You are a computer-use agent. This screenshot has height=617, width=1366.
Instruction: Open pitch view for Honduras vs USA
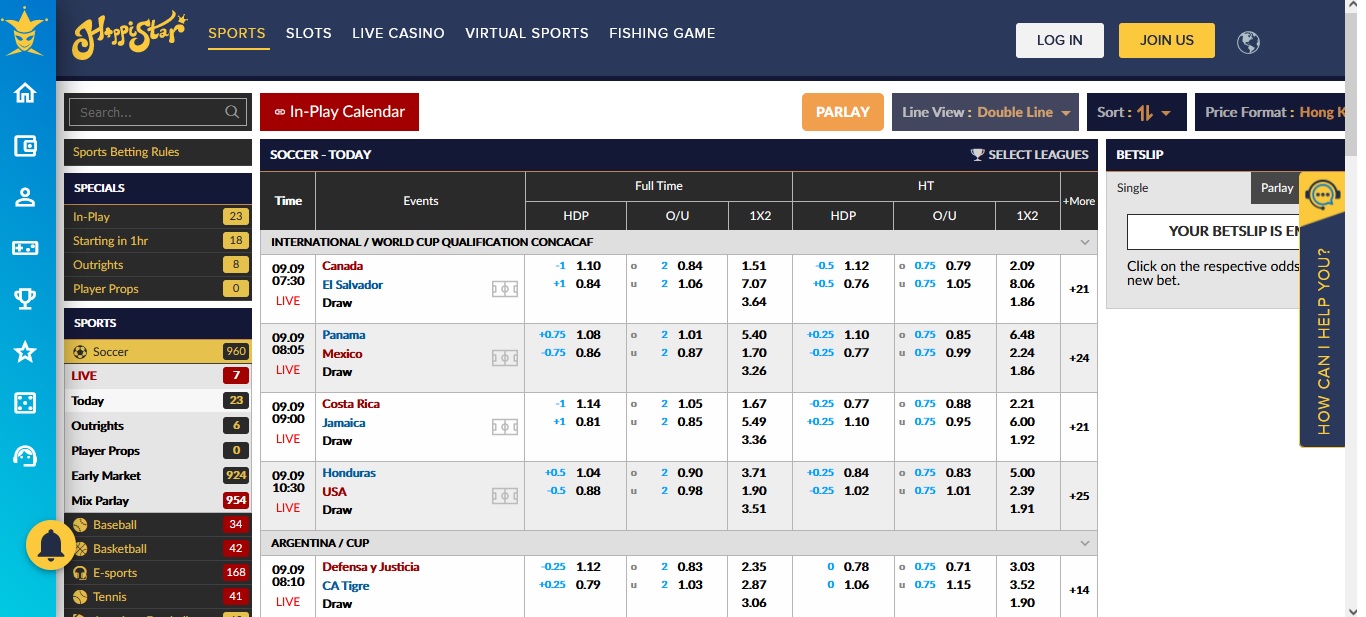pos(505,496)
